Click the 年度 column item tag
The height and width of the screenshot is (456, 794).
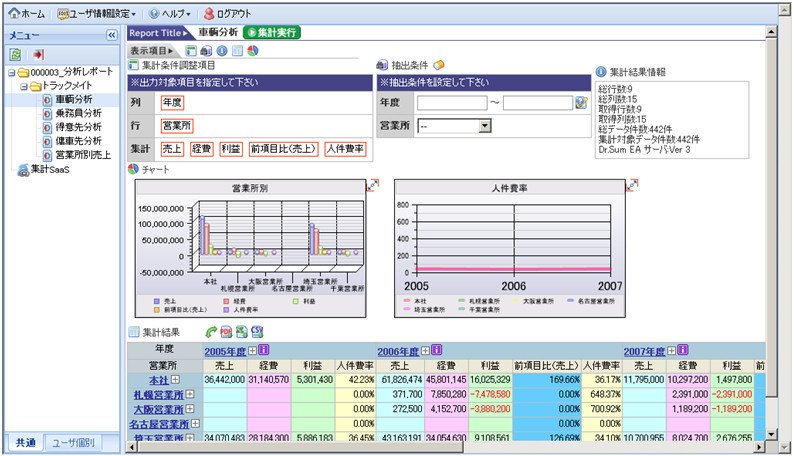(x=172, y=103)
